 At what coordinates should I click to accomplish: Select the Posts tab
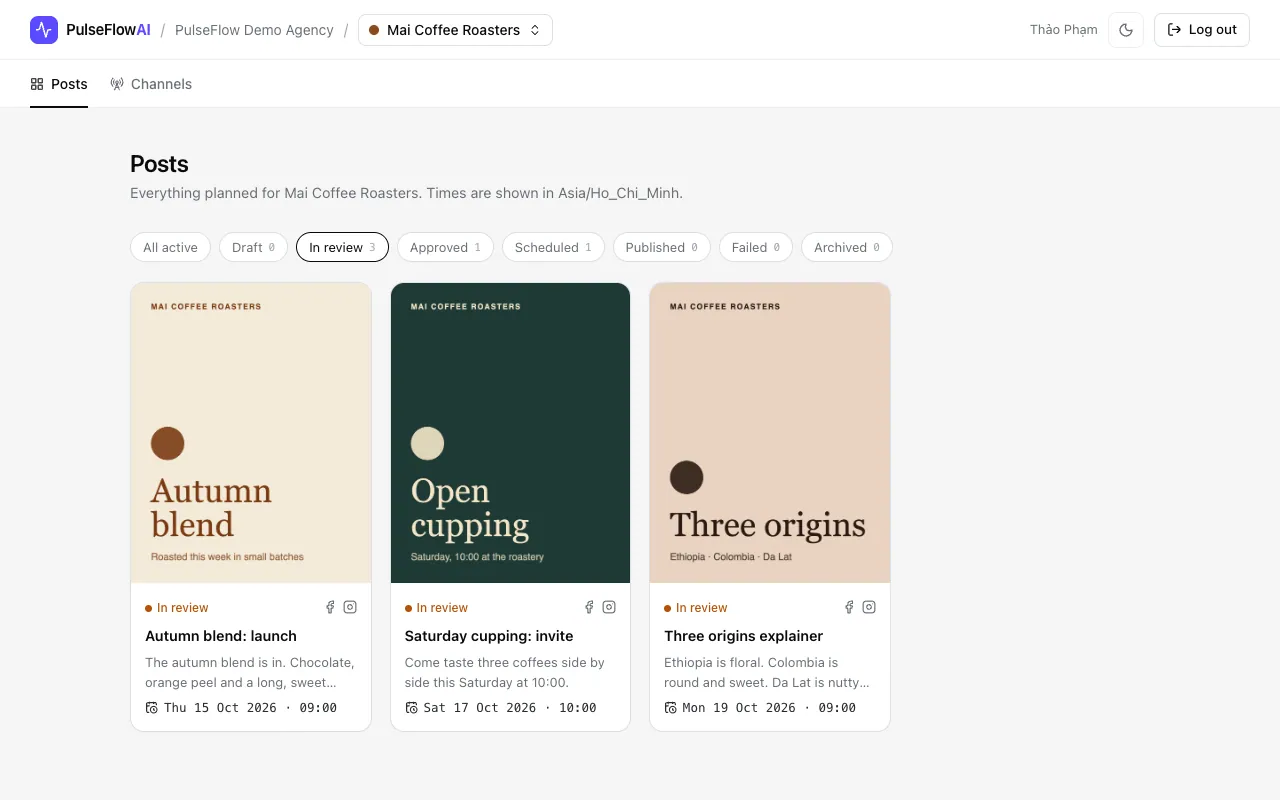pyautogui.click(x=59, y=84)
